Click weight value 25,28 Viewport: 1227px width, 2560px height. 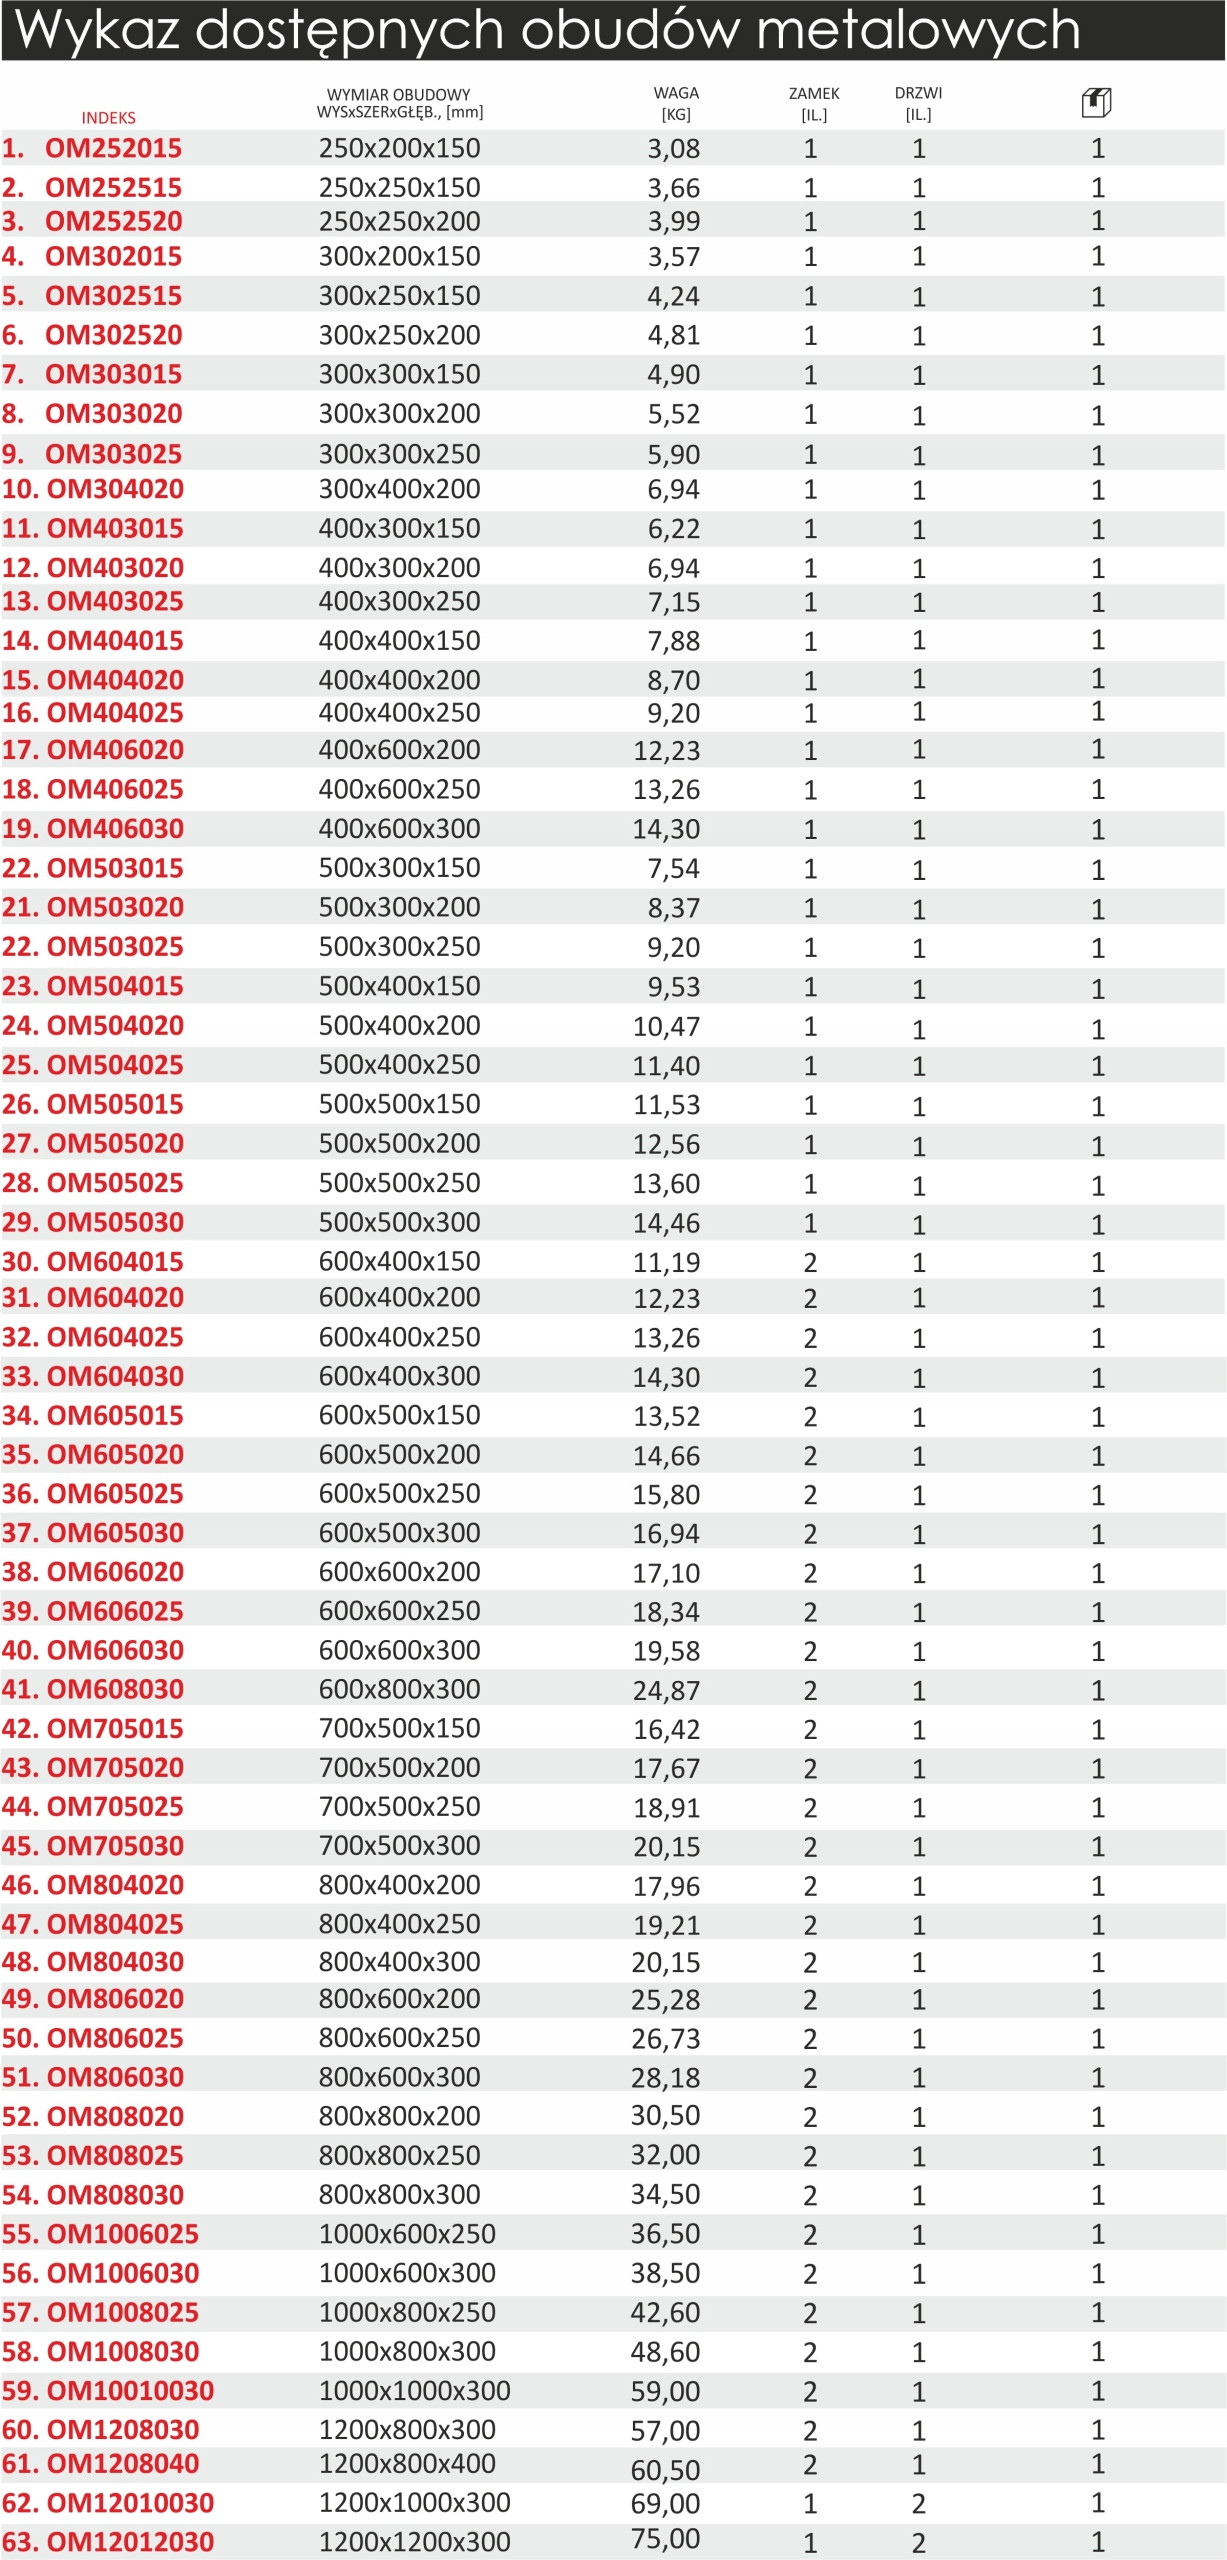click(x=666, y=2000)
